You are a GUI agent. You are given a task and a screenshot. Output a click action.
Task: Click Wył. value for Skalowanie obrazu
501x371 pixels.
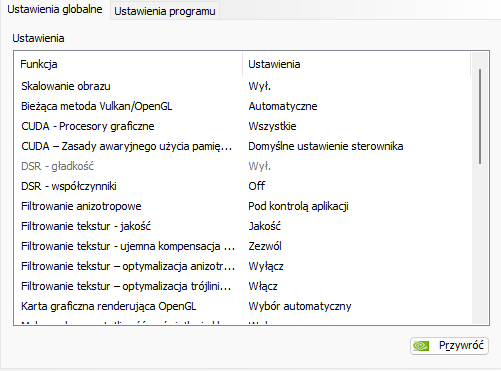pyautogui.click(x=259, y=86)
